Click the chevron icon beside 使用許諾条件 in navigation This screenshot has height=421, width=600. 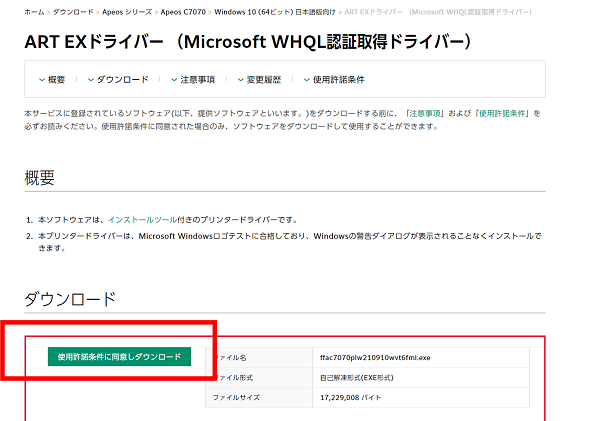click(304, 79)
